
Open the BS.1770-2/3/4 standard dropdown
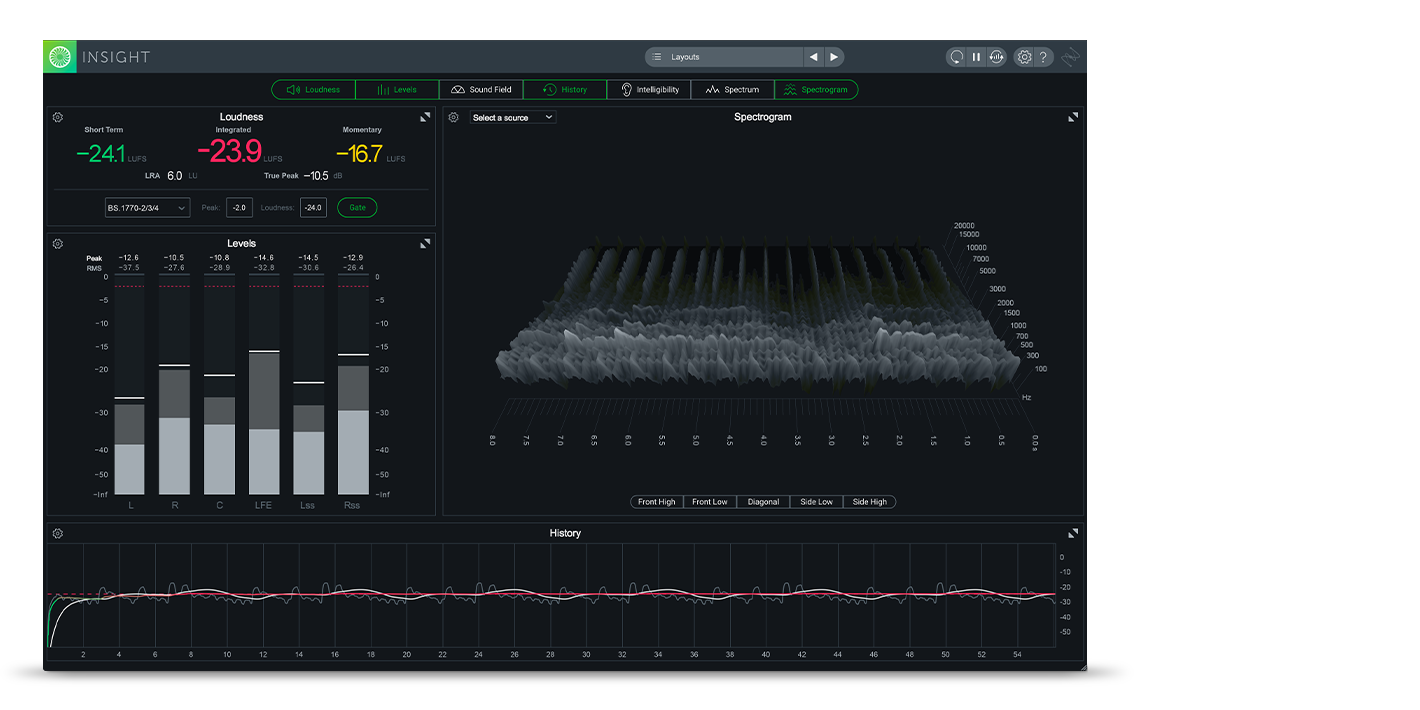coord(147,208)
